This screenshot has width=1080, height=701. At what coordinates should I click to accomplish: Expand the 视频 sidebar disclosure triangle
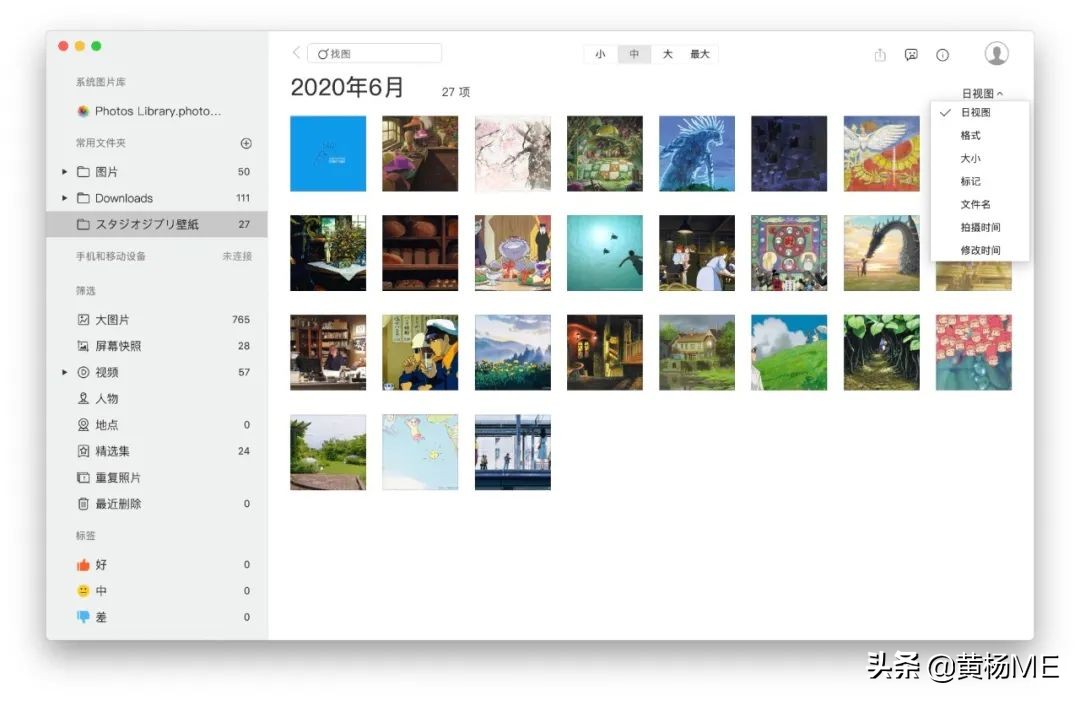(64, 371)
